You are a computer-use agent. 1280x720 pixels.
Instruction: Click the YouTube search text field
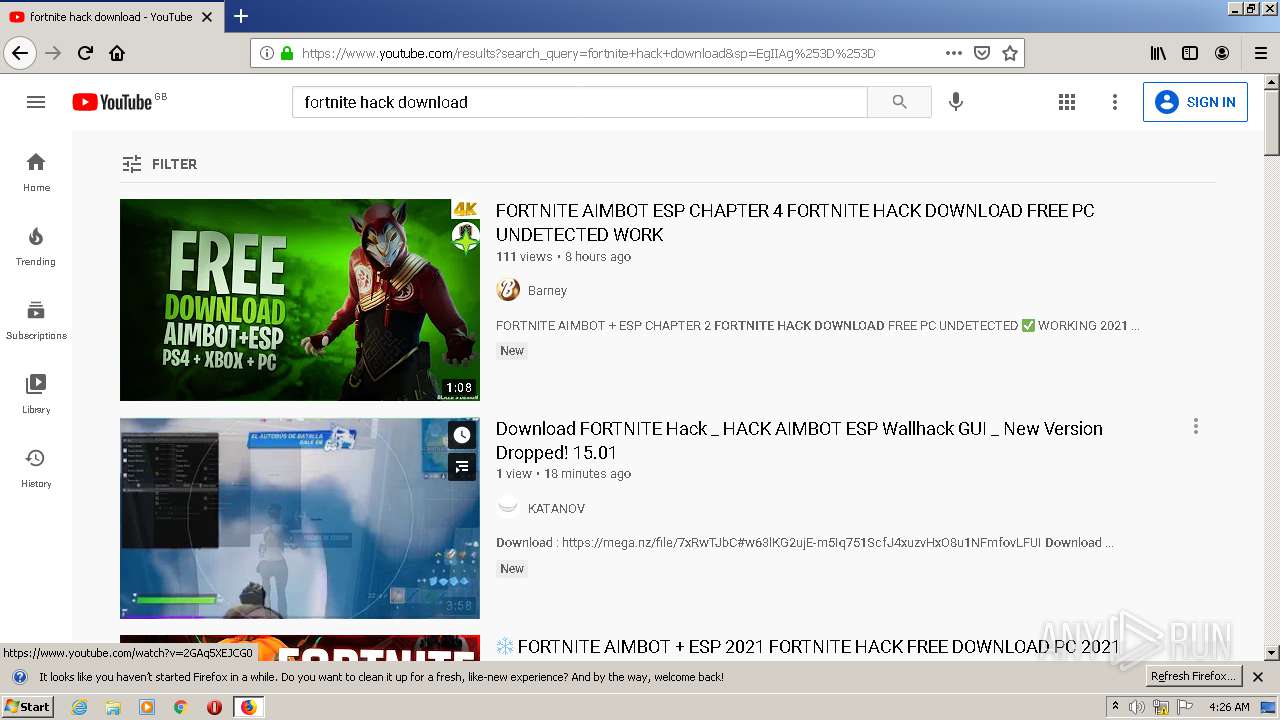(580, 102)
